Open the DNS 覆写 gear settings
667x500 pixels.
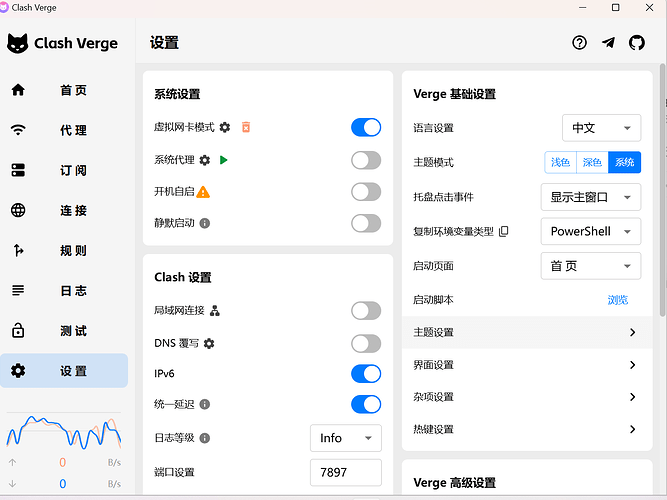(209, 343)
